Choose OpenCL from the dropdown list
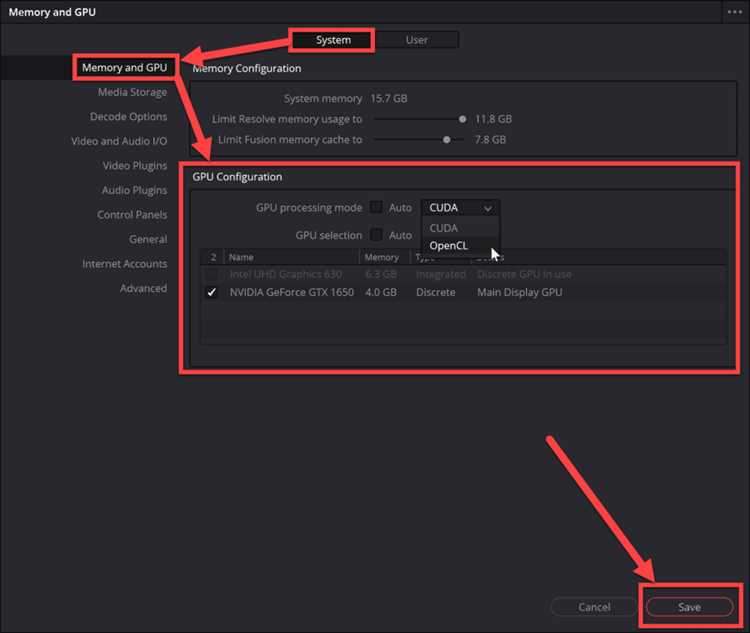The width and height of the screenshot is (750, 633). point(460,245)
